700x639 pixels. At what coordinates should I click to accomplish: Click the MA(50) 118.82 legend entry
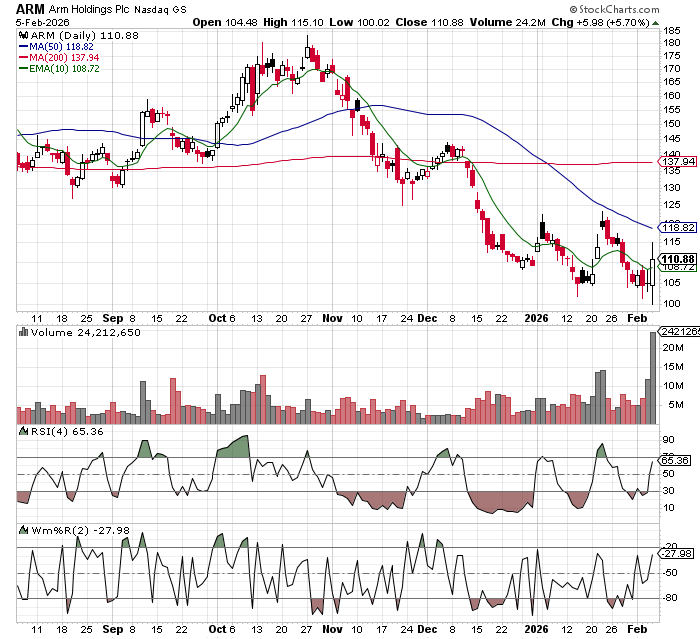pyautogui.click(x=56, y=46)
